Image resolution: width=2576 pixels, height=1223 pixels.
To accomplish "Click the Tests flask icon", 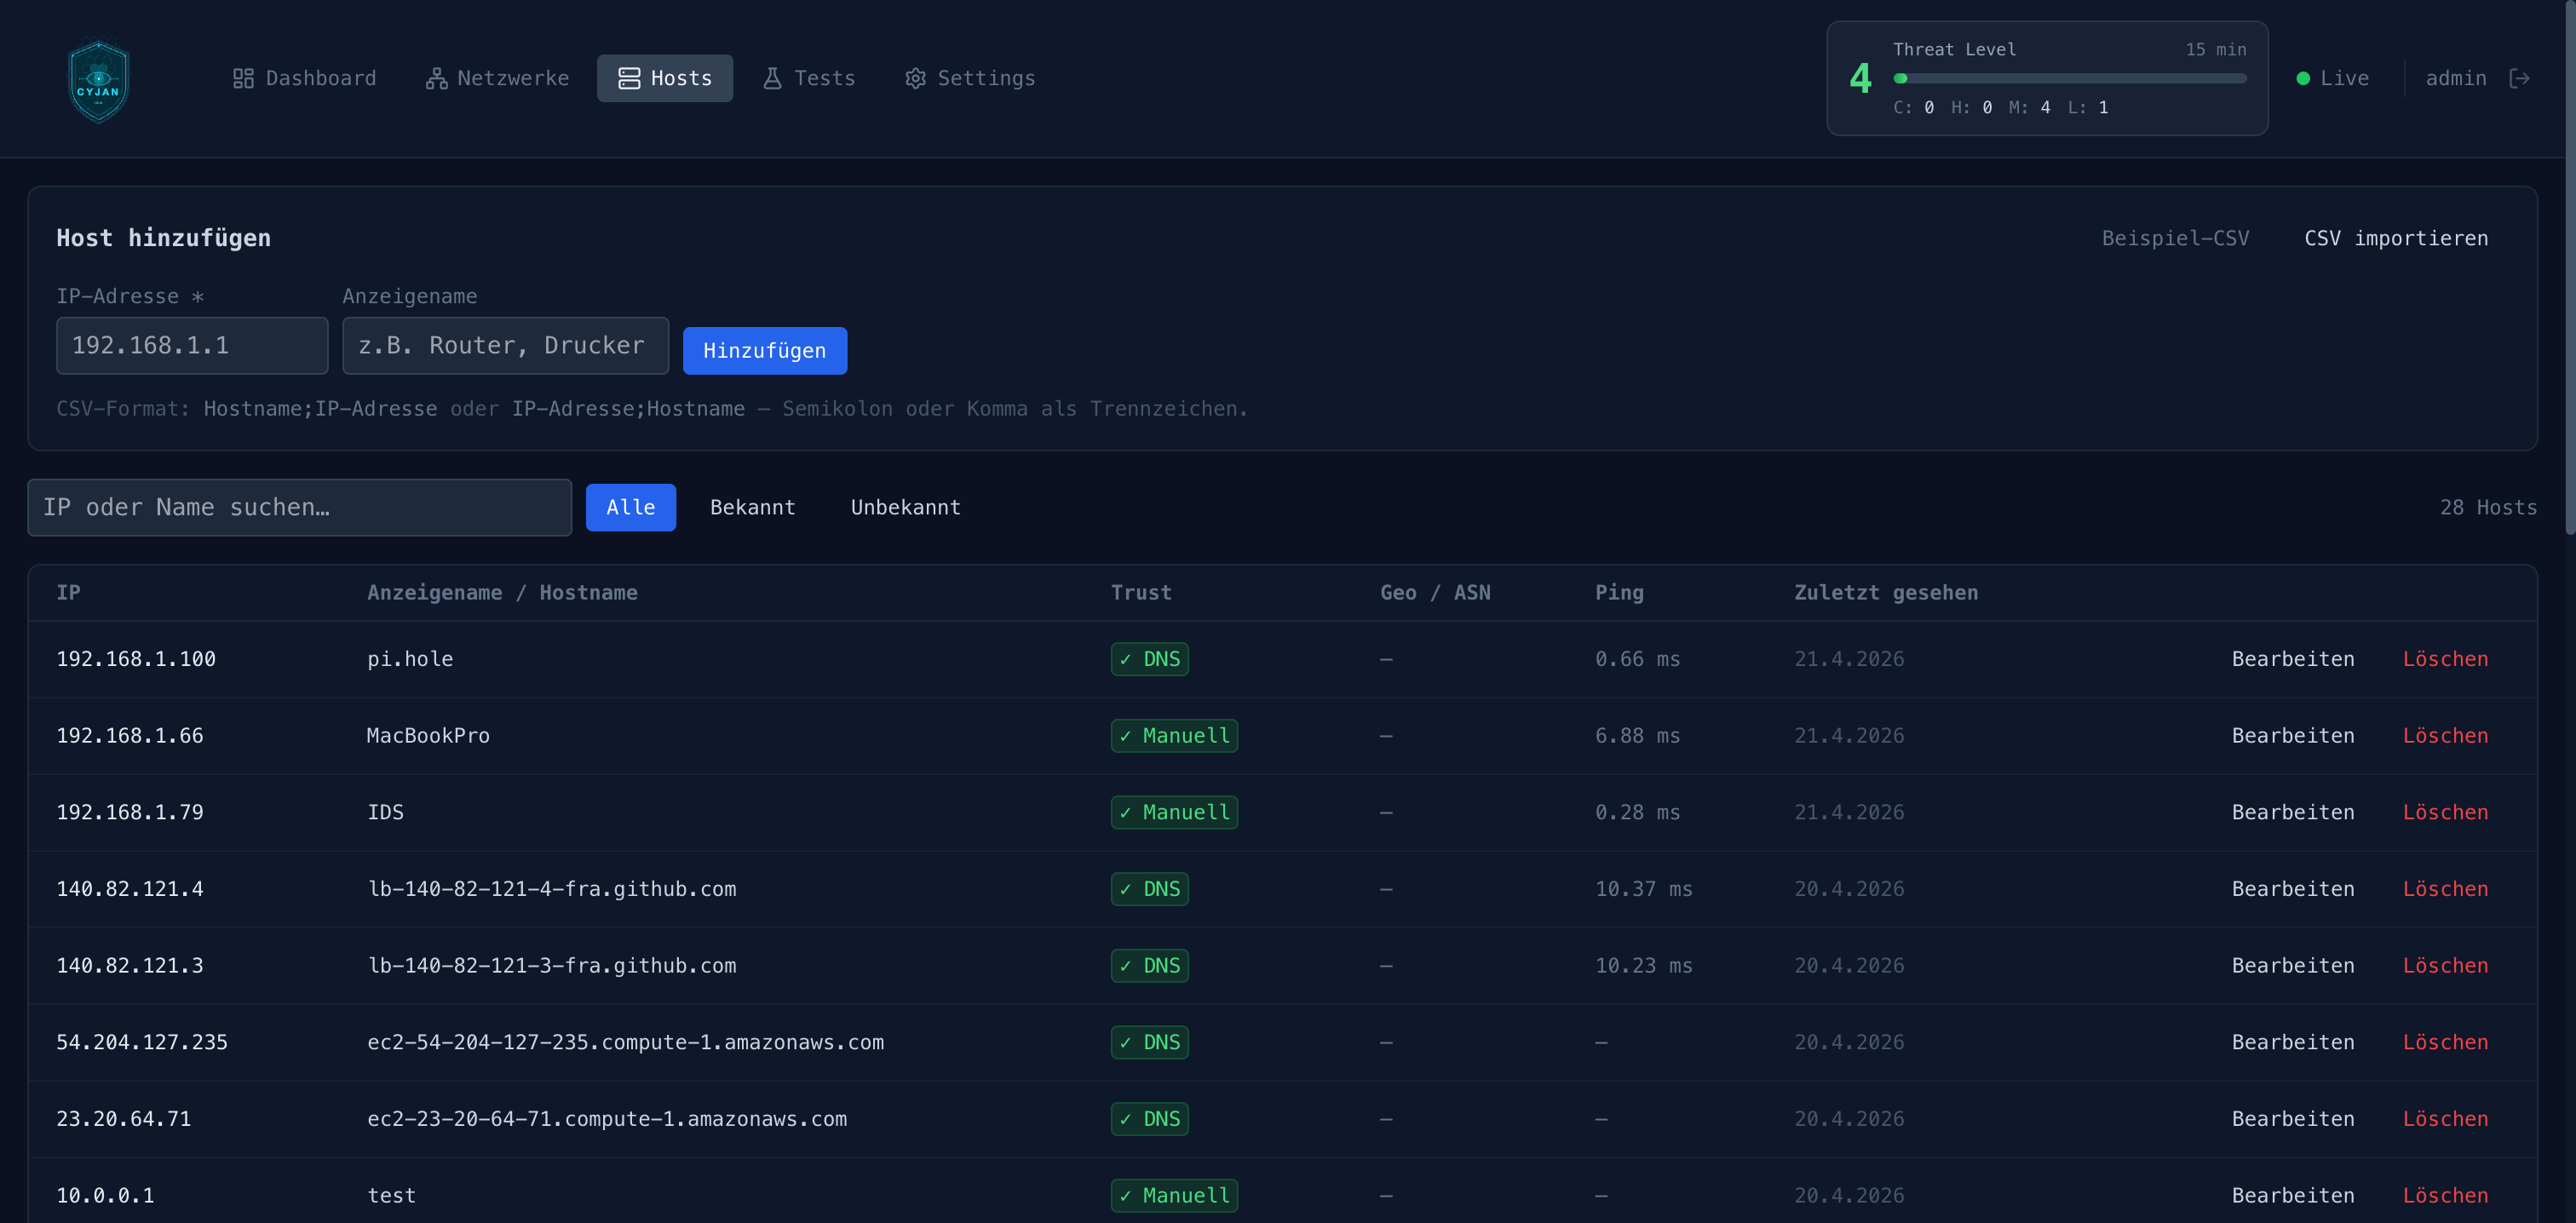I will click(772, 78).
